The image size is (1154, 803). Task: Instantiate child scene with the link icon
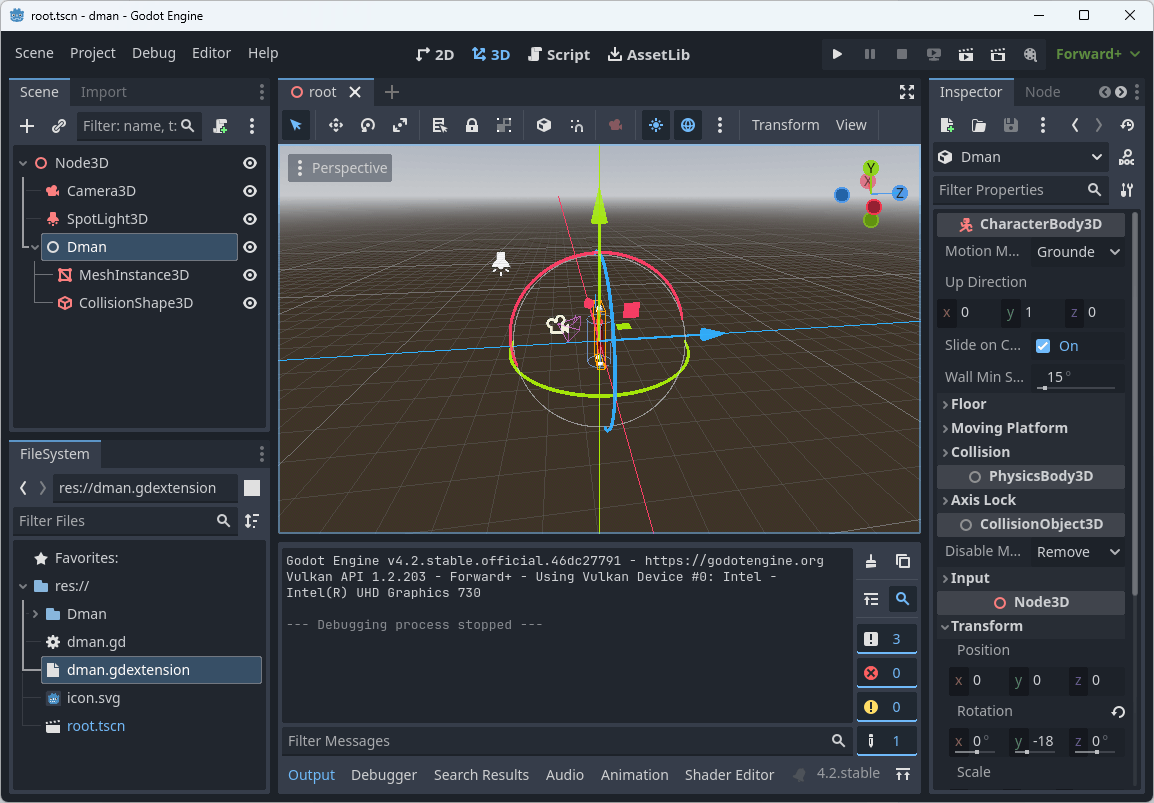coord(59,126)
